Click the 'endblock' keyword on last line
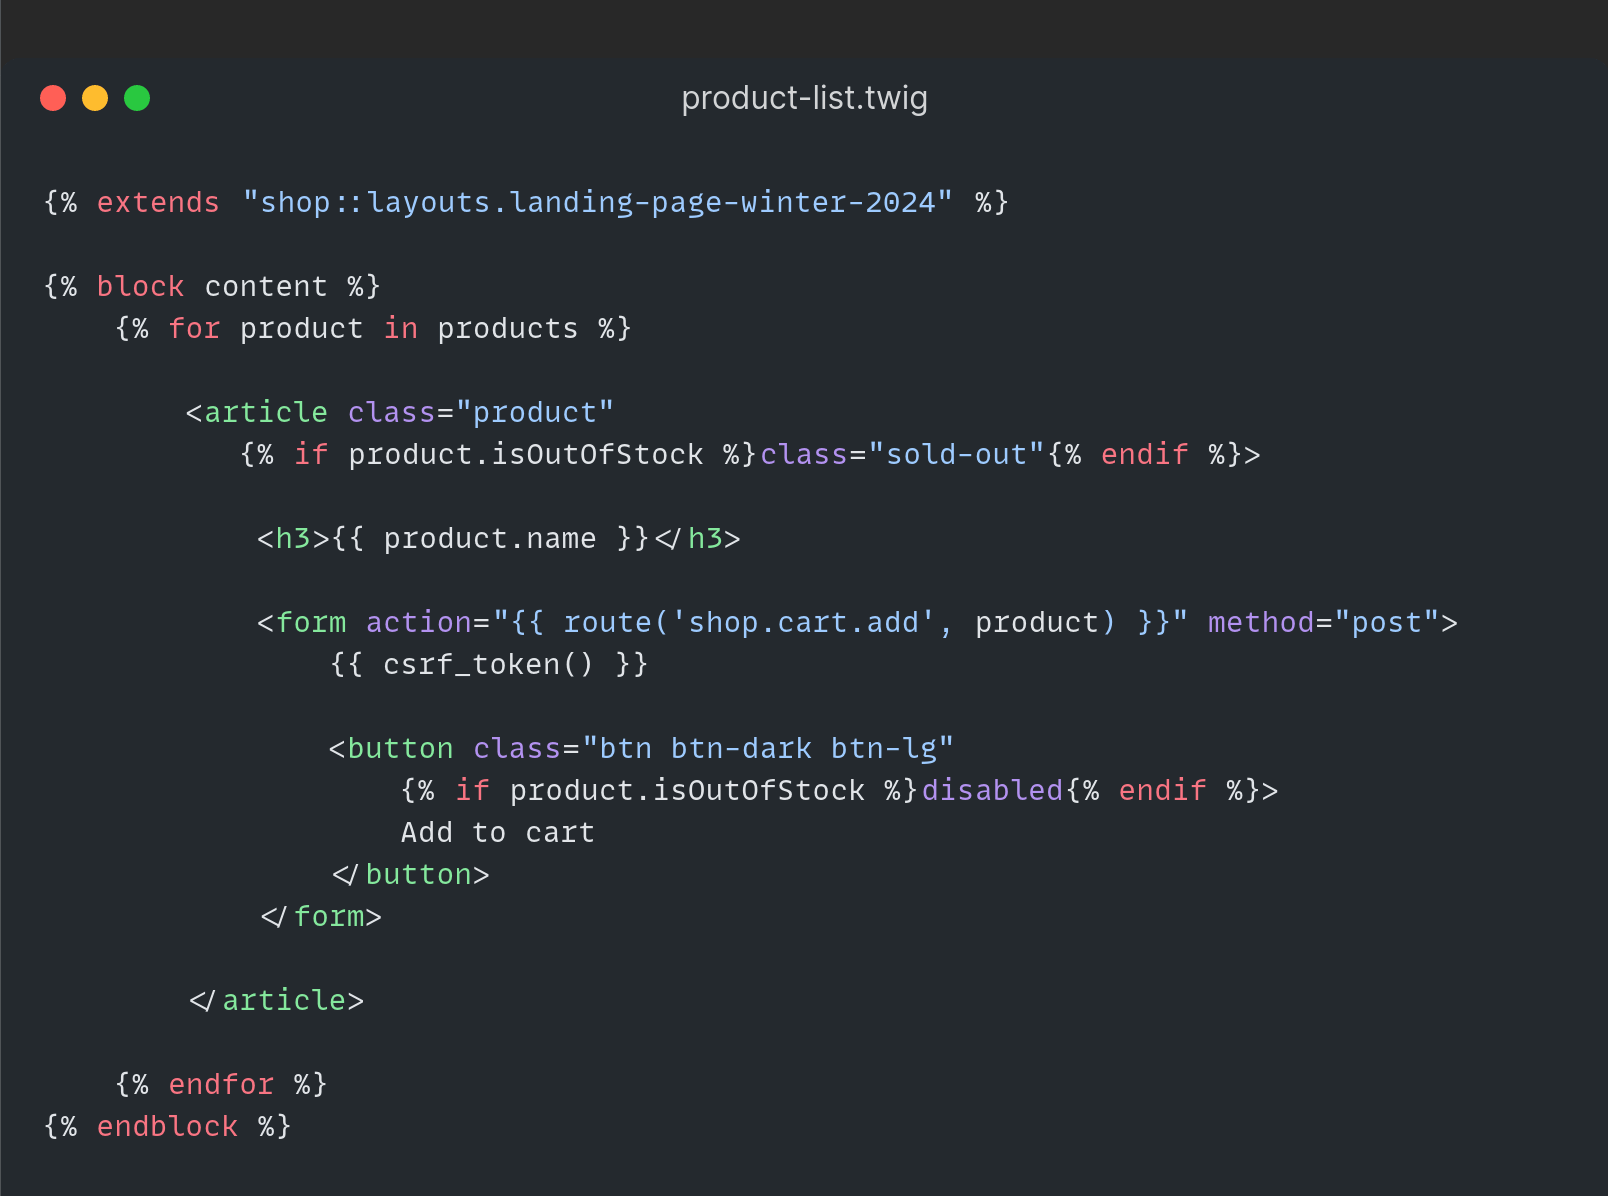This screenshot has height=1196, width=1608. 167,1126
